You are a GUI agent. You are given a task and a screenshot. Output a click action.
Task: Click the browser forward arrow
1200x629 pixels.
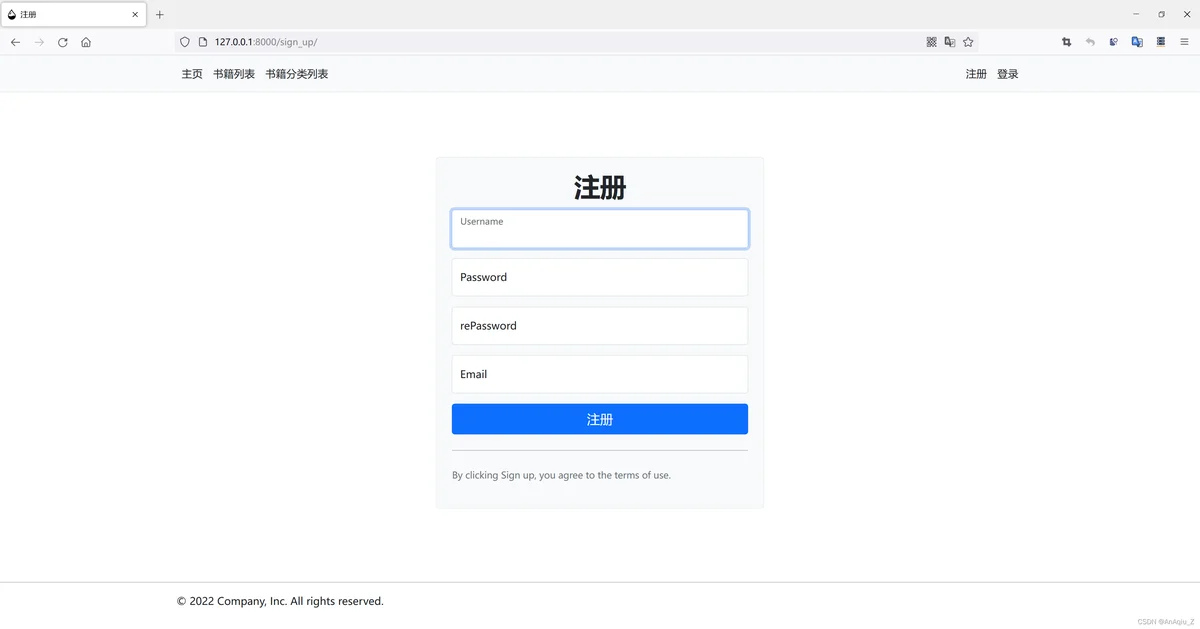(39, 42)
